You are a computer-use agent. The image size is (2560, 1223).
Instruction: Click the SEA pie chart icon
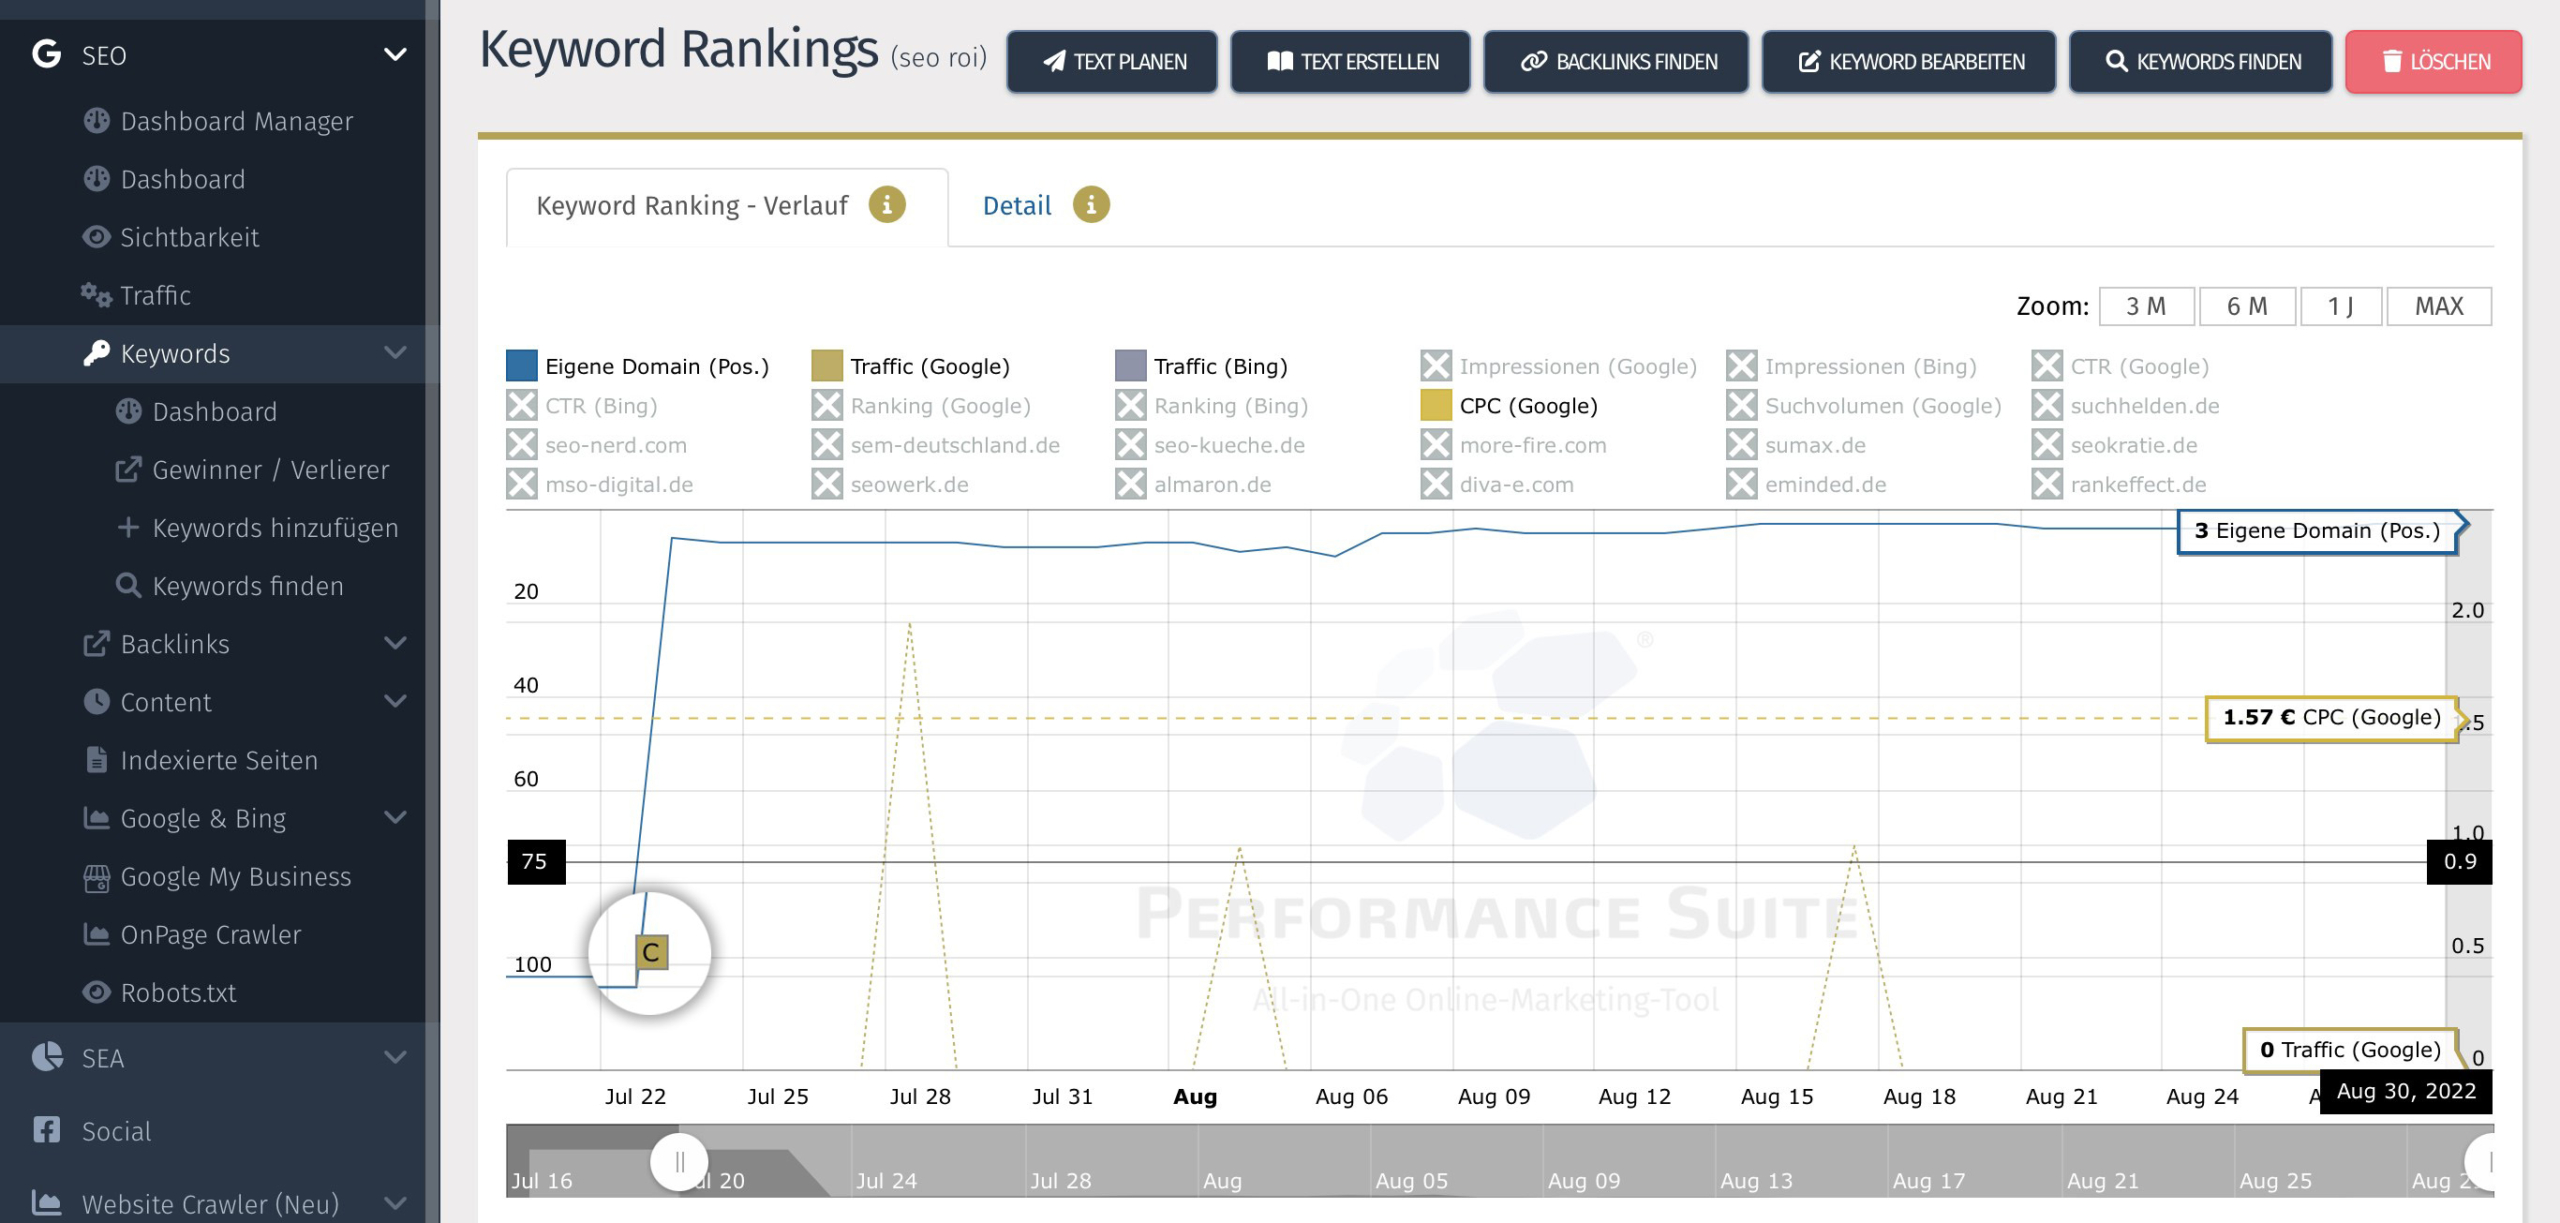47,1057
